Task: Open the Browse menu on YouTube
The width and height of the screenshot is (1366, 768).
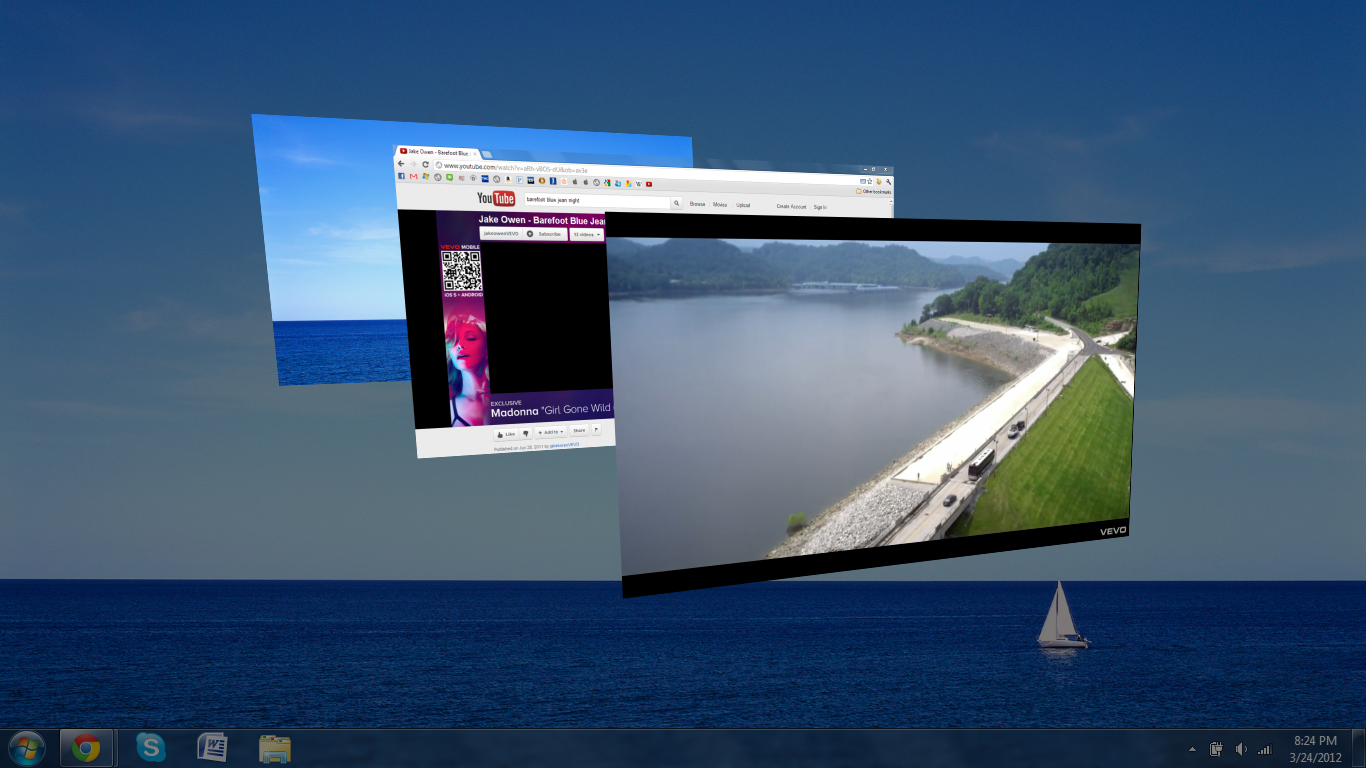Action: click(698, 203)
